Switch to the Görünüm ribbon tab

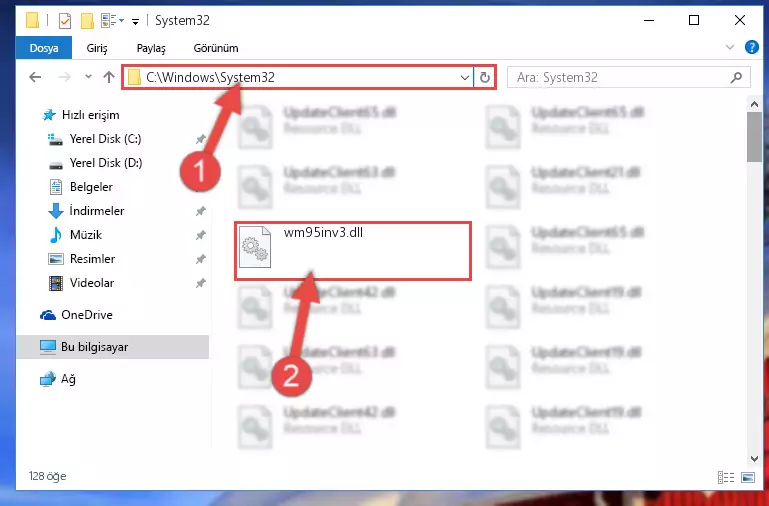(x=216, y=48)
